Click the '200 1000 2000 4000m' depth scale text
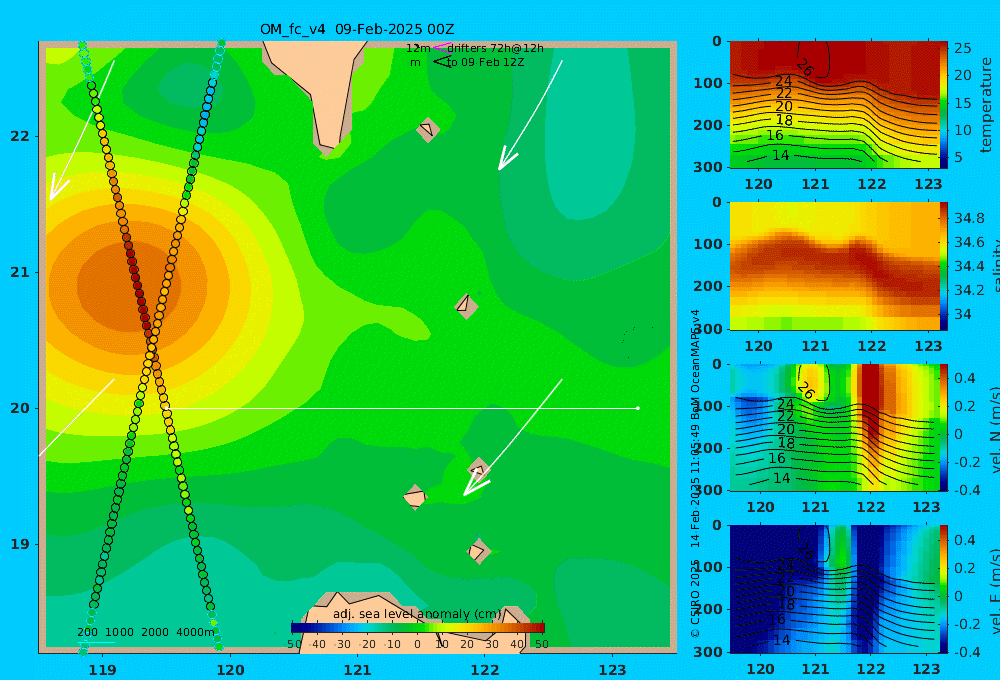Image resolution: width=1000 pixels, height=680 pixels. [146, 632]
